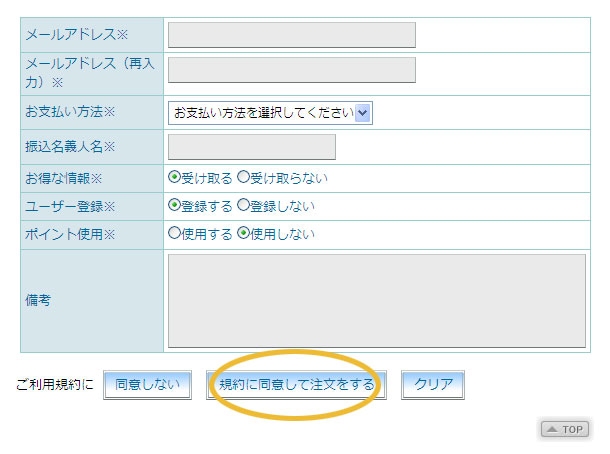Screen dimensions: 610x454
Task: Click the 同意しない button
Action: pyautogui.click(x=147, y=385)
